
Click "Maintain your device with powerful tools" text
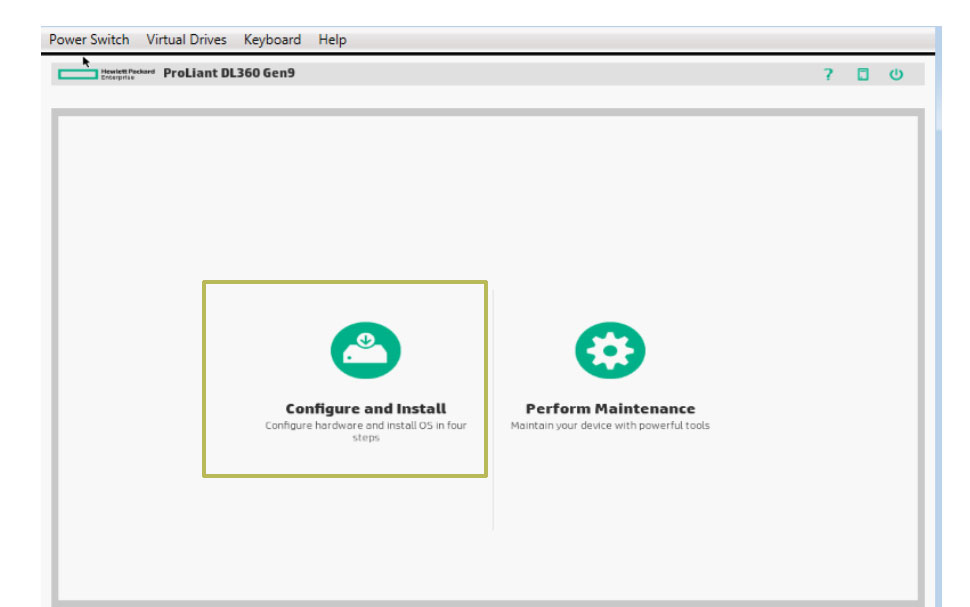pyautogui.click(x=611, y=424)
